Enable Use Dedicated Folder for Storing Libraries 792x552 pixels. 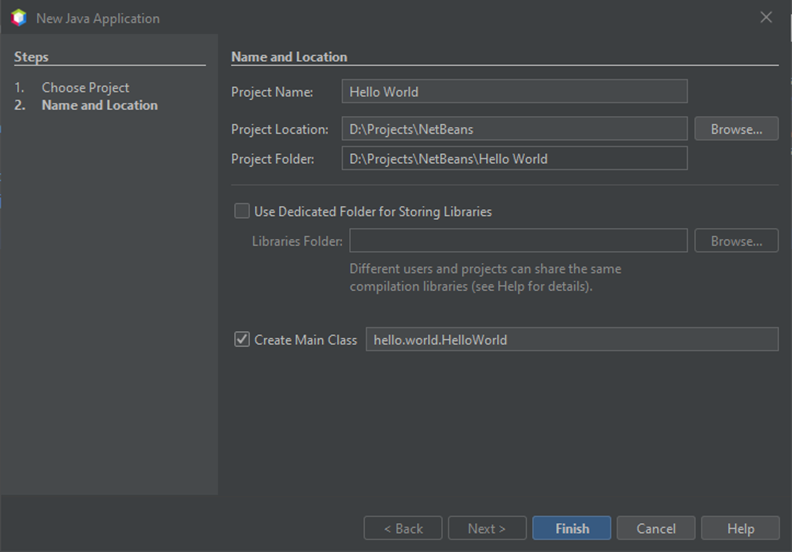pyautogui.click(x=242, y=211)
